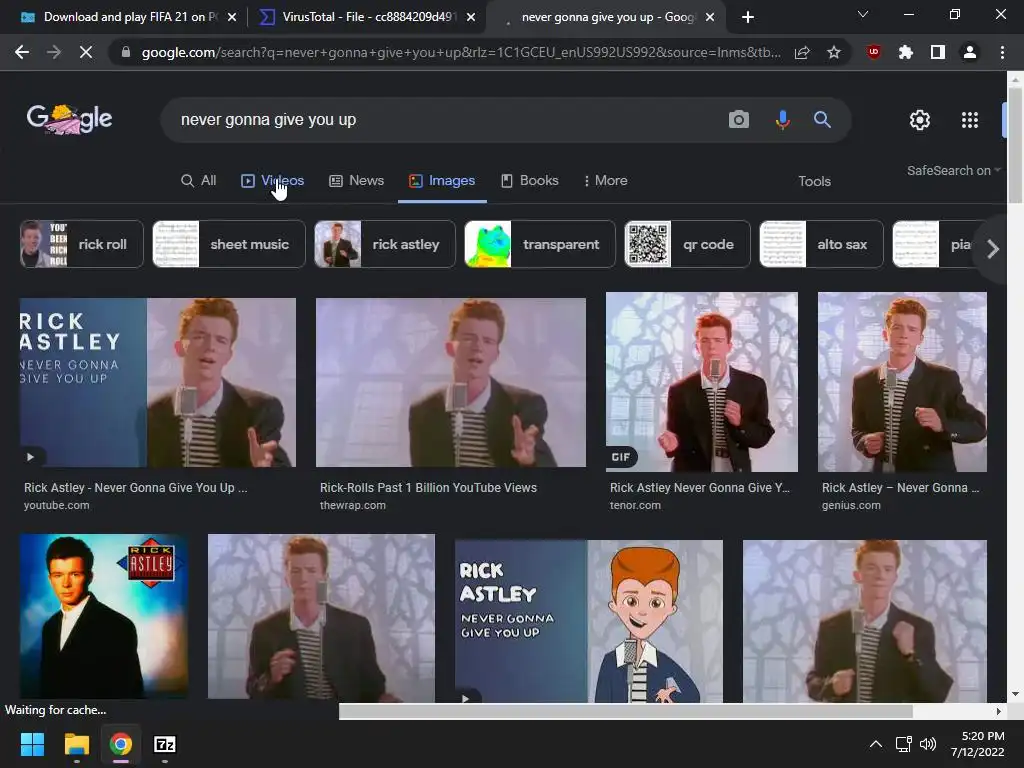Open the SafeSearch on dropdown

pos(953,170)
